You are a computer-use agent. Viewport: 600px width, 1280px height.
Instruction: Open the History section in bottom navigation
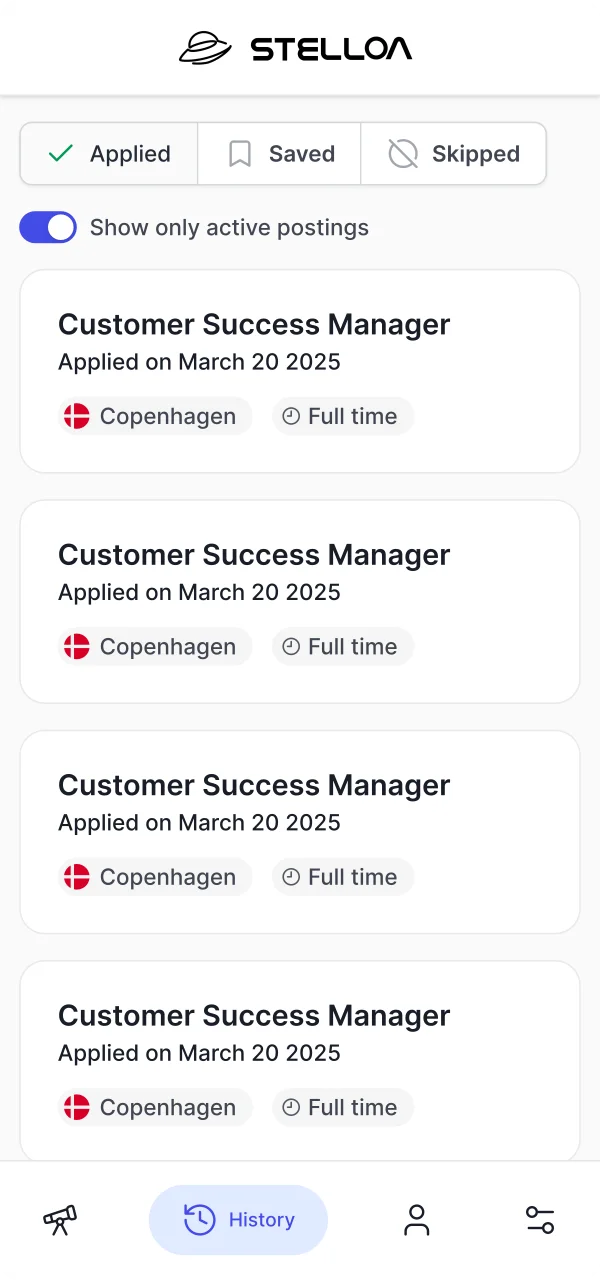click(238, 1219)
